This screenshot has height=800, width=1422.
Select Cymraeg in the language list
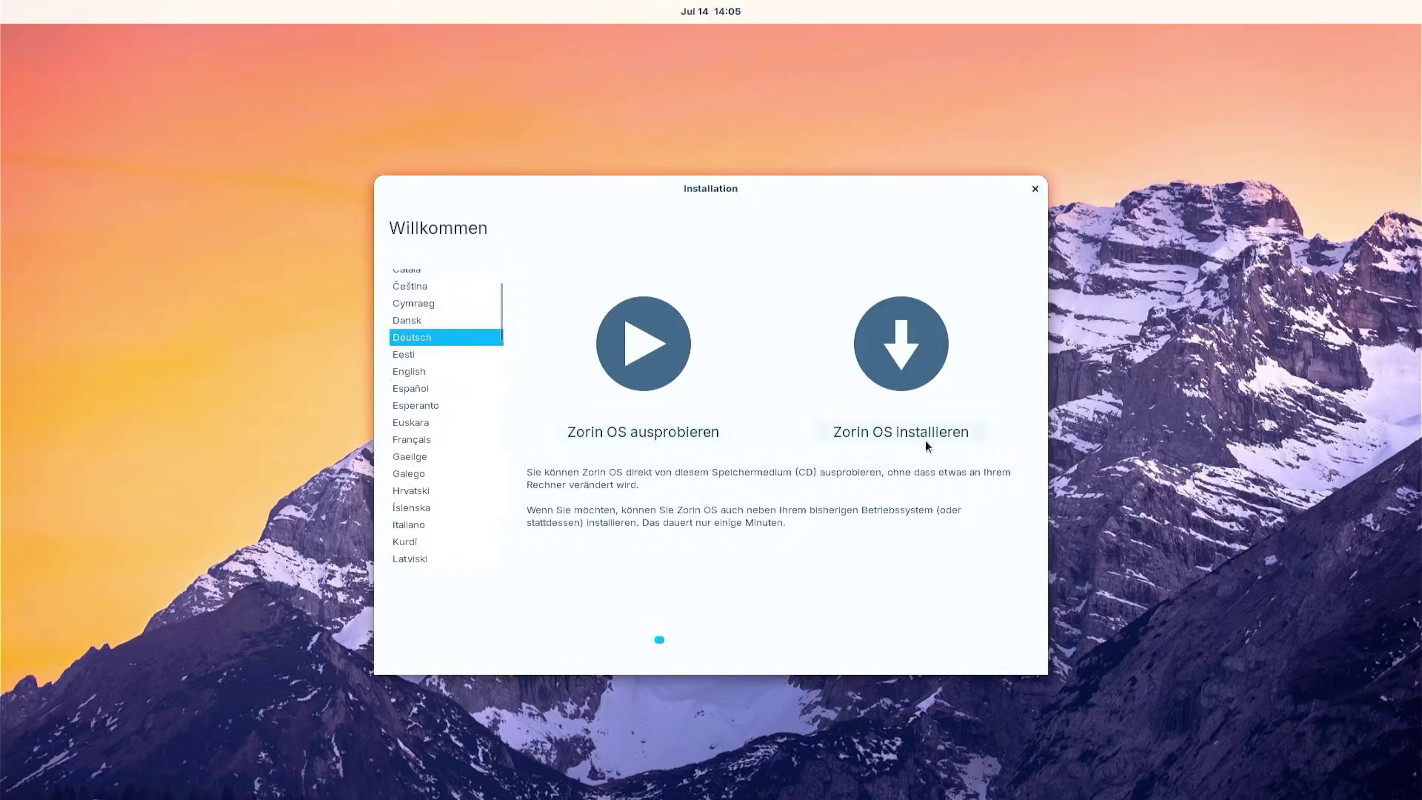445,303
